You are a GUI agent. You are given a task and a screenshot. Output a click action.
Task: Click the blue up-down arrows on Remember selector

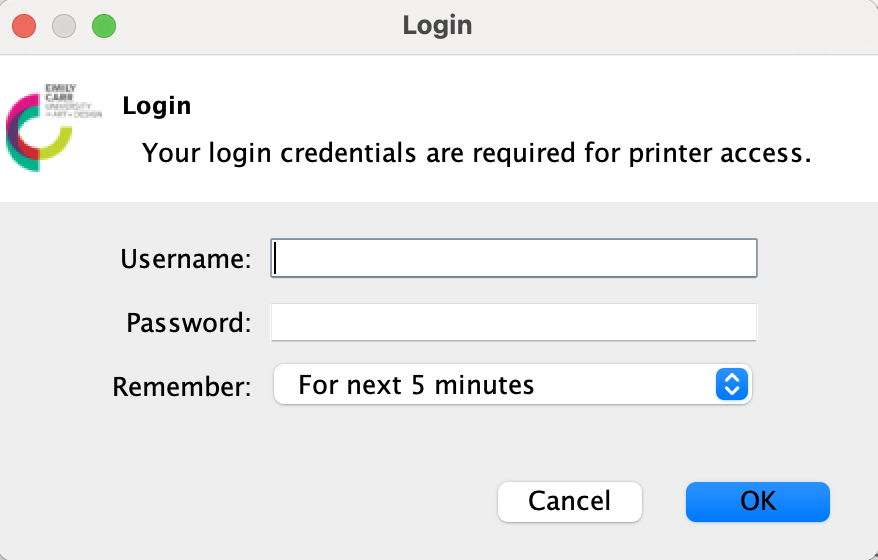732,384
